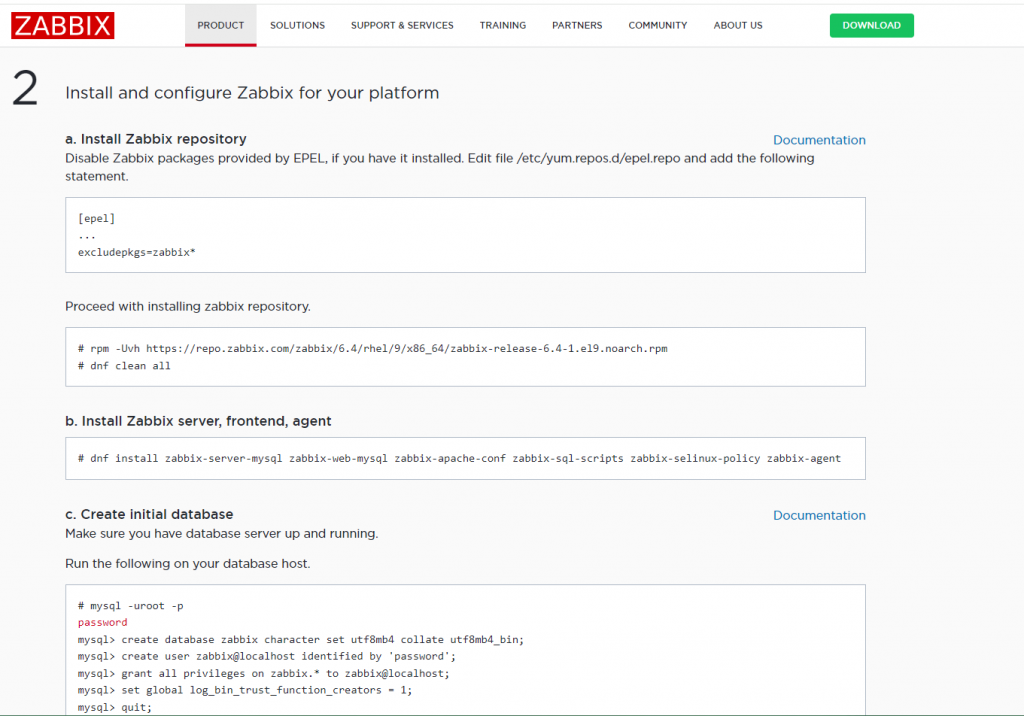The width and height of the screenshot is (1024, 716).
Task: Click the green Download button
Action: 872,25
